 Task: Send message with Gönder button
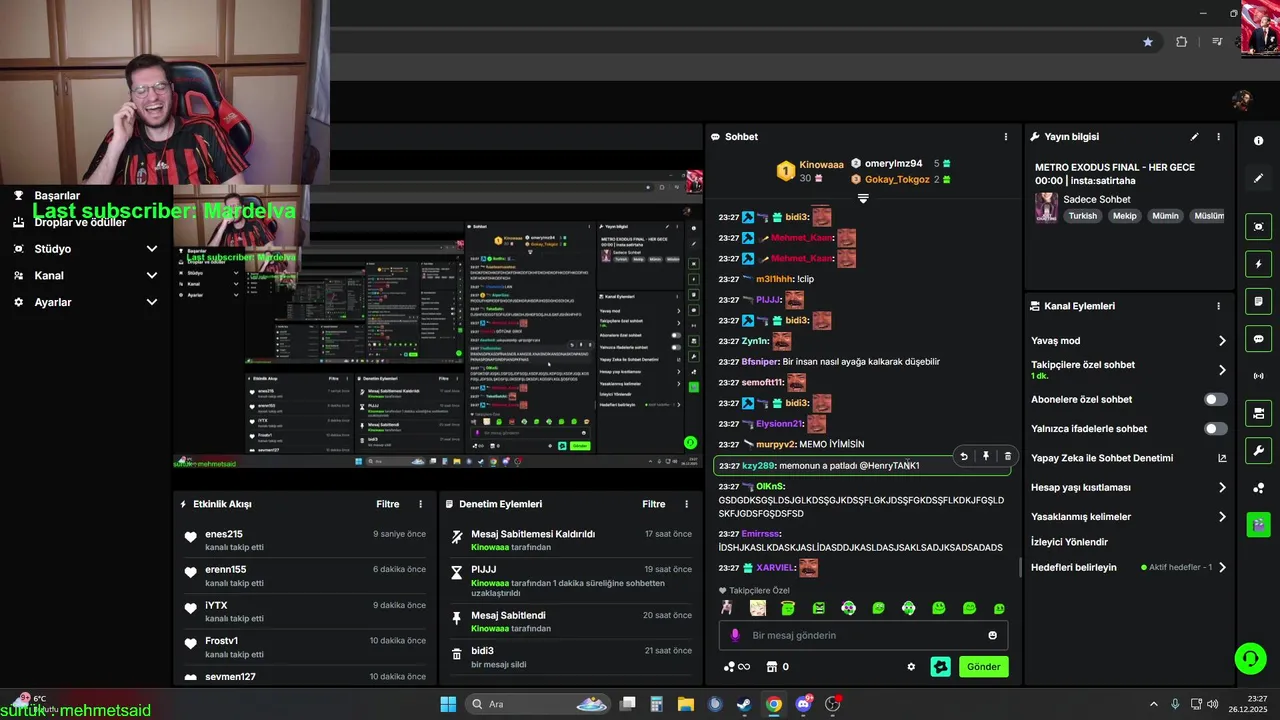983,667
